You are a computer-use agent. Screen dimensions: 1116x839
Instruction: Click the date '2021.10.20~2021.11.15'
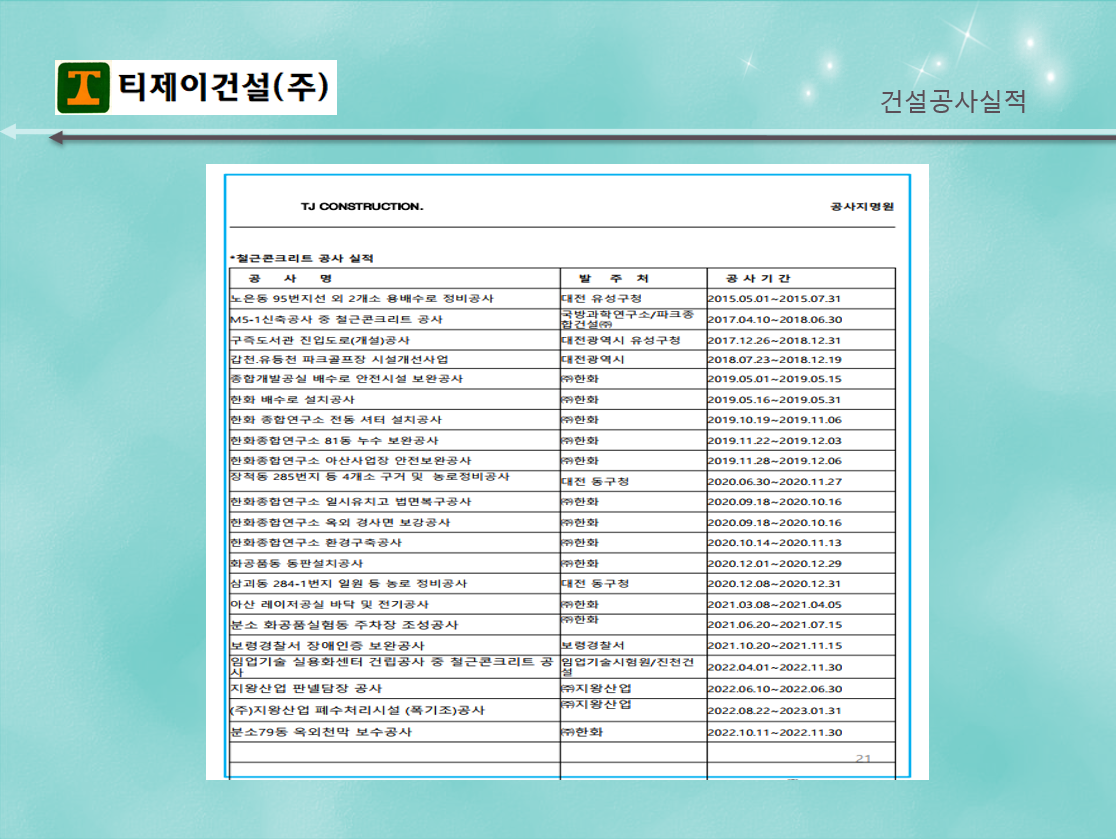coord(774,645)
